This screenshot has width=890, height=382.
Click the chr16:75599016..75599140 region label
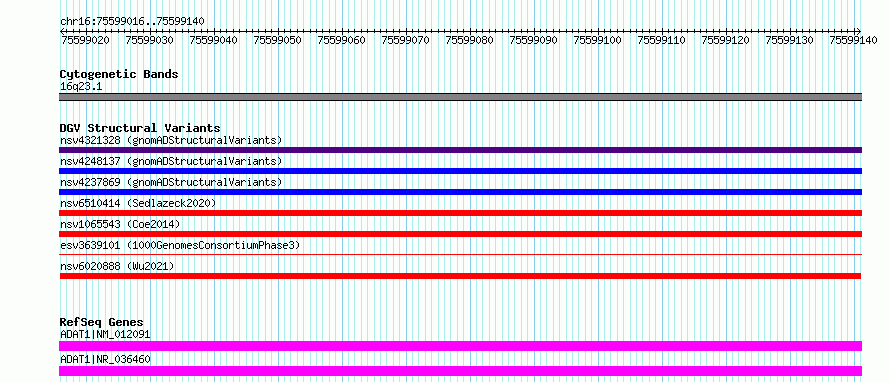tap(132, 22)
